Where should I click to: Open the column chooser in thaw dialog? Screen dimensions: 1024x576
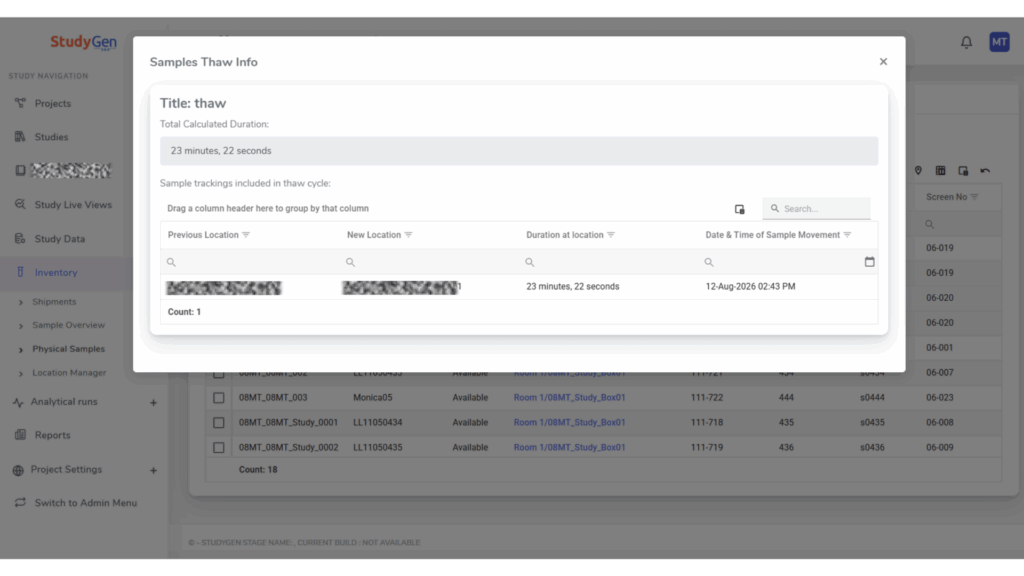739,209
